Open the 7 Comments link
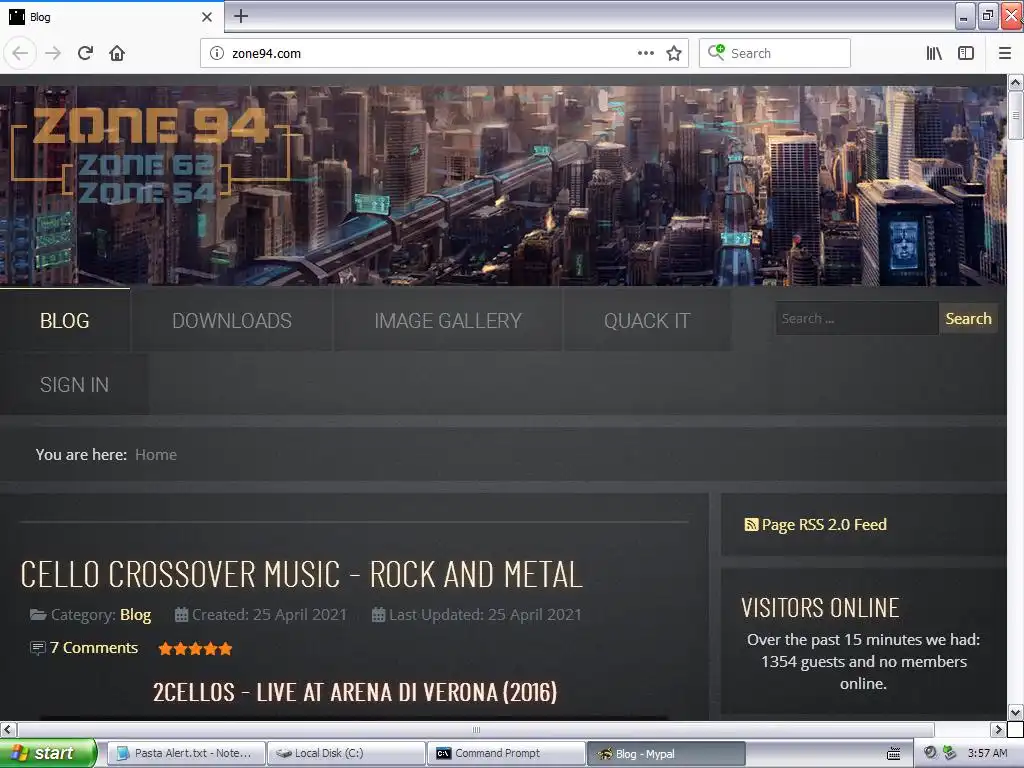 (94, 648)
